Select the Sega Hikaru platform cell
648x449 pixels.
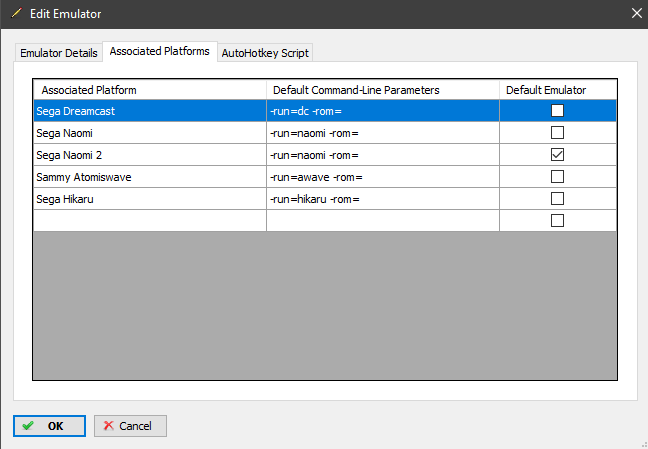[150, 198]
